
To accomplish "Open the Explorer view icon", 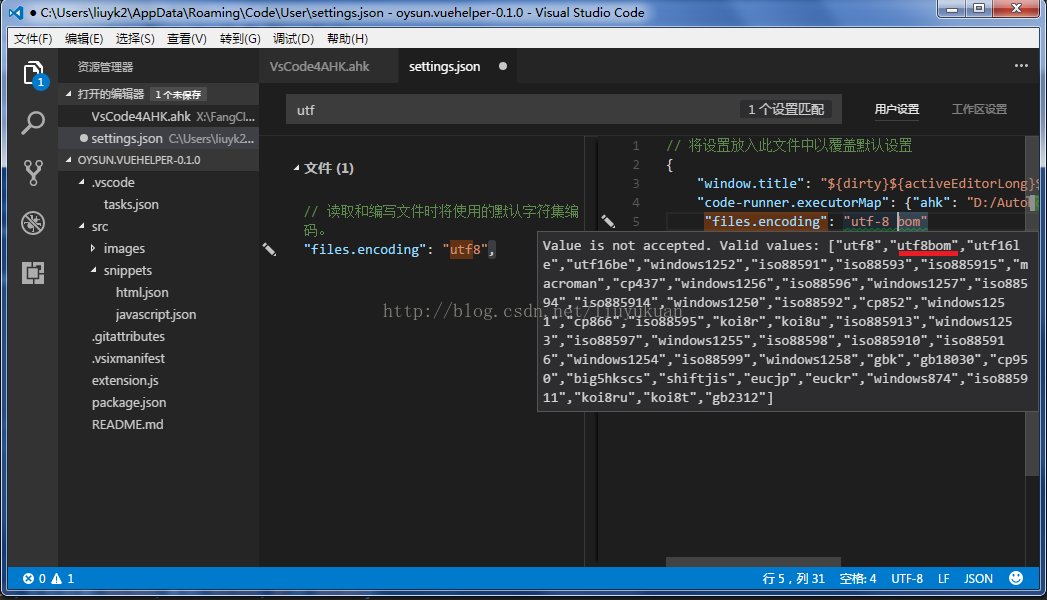I will 33,73.
